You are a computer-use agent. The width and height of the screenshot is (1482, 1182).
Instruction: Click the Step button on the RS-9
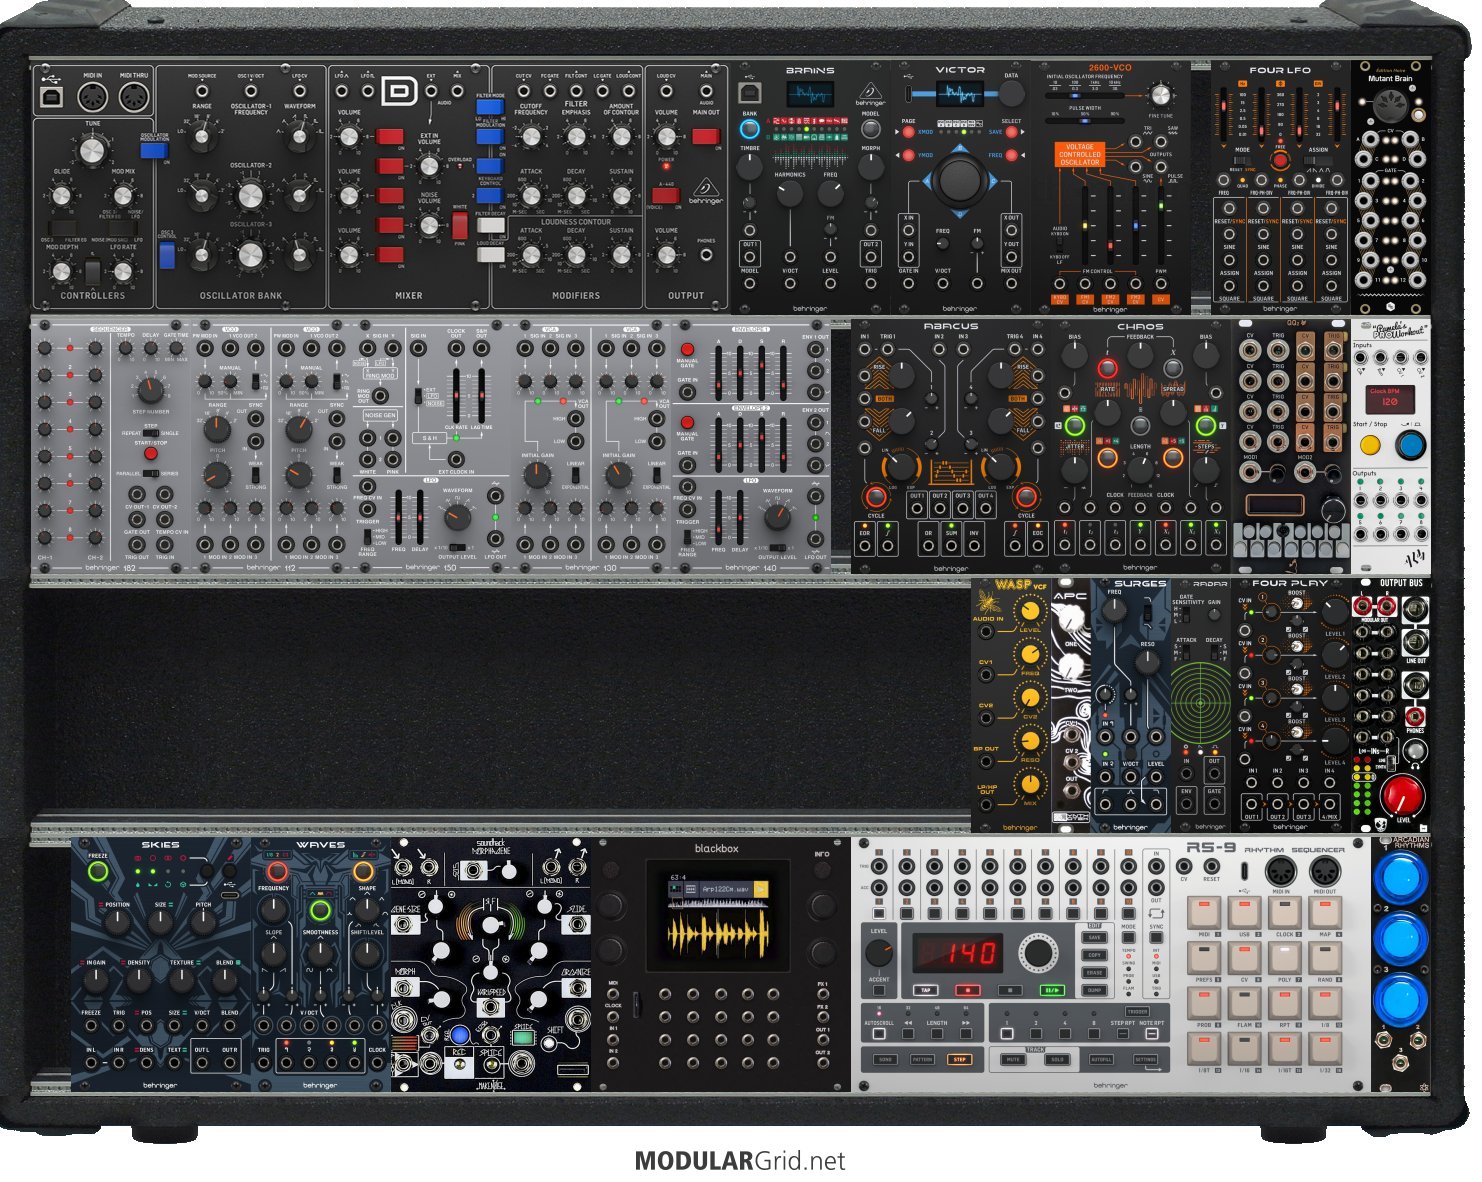[959, 1059]
